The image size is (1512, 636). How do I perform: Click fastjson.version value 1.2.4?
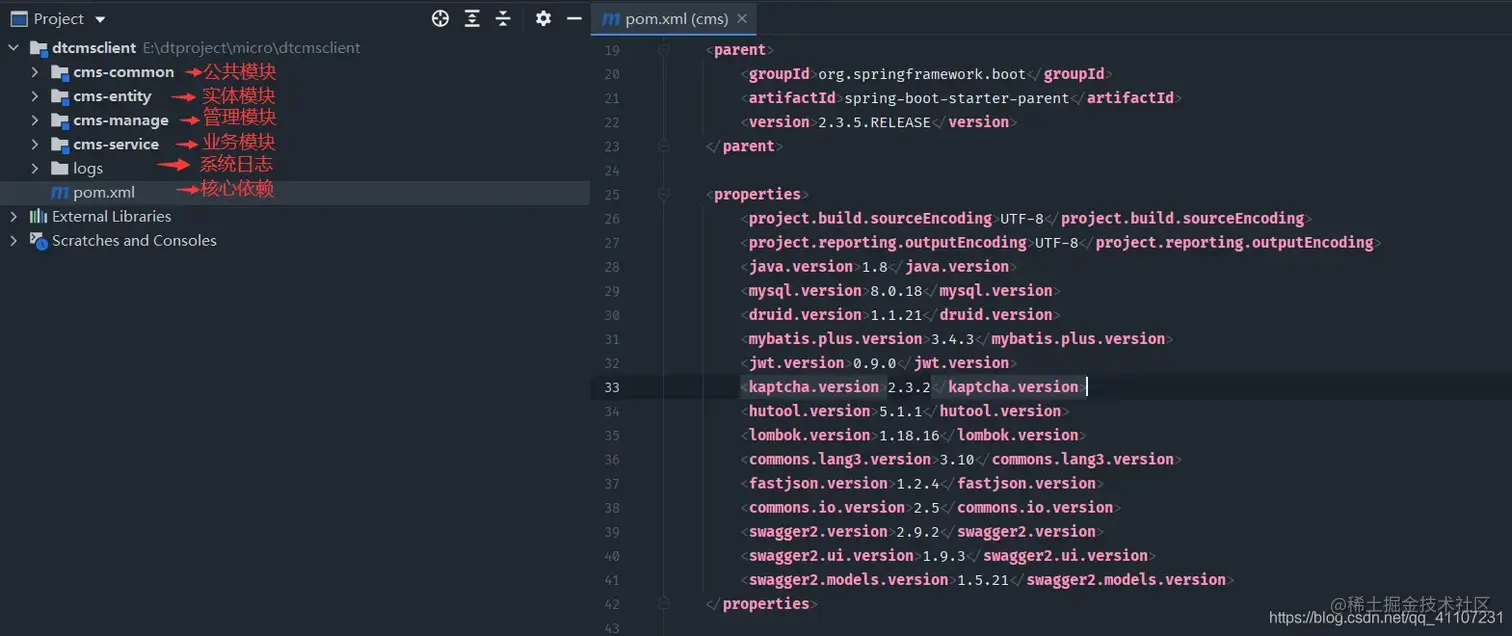[x=918, y=483]
